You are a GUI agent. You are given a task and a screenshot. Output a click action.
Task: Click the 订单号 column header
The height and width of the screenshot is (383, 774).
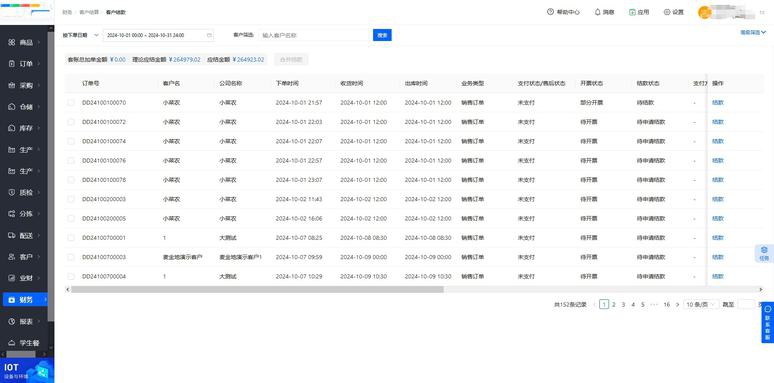(90, 83)
